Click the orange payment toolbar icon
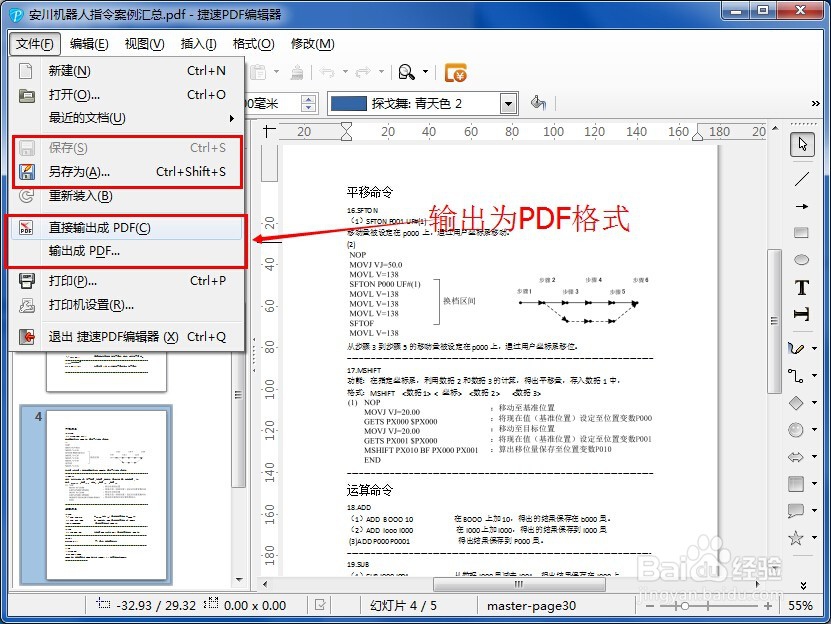Screen dimensions: 831x624 (x=455, y=73)
